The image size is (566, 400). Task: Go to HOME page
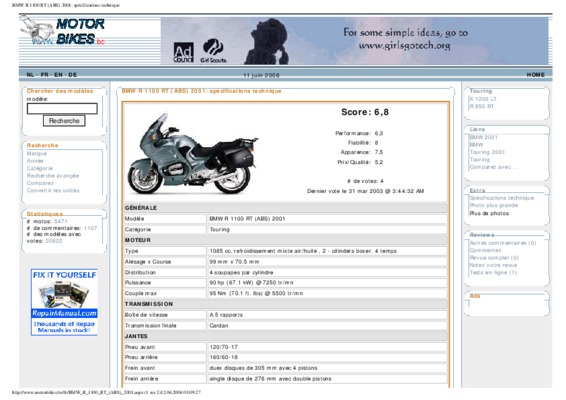535,75
